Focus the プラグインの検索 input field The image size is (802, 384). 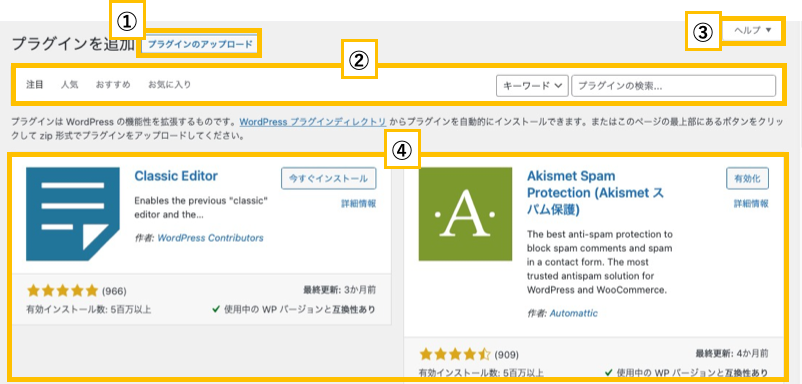point(674,86)
